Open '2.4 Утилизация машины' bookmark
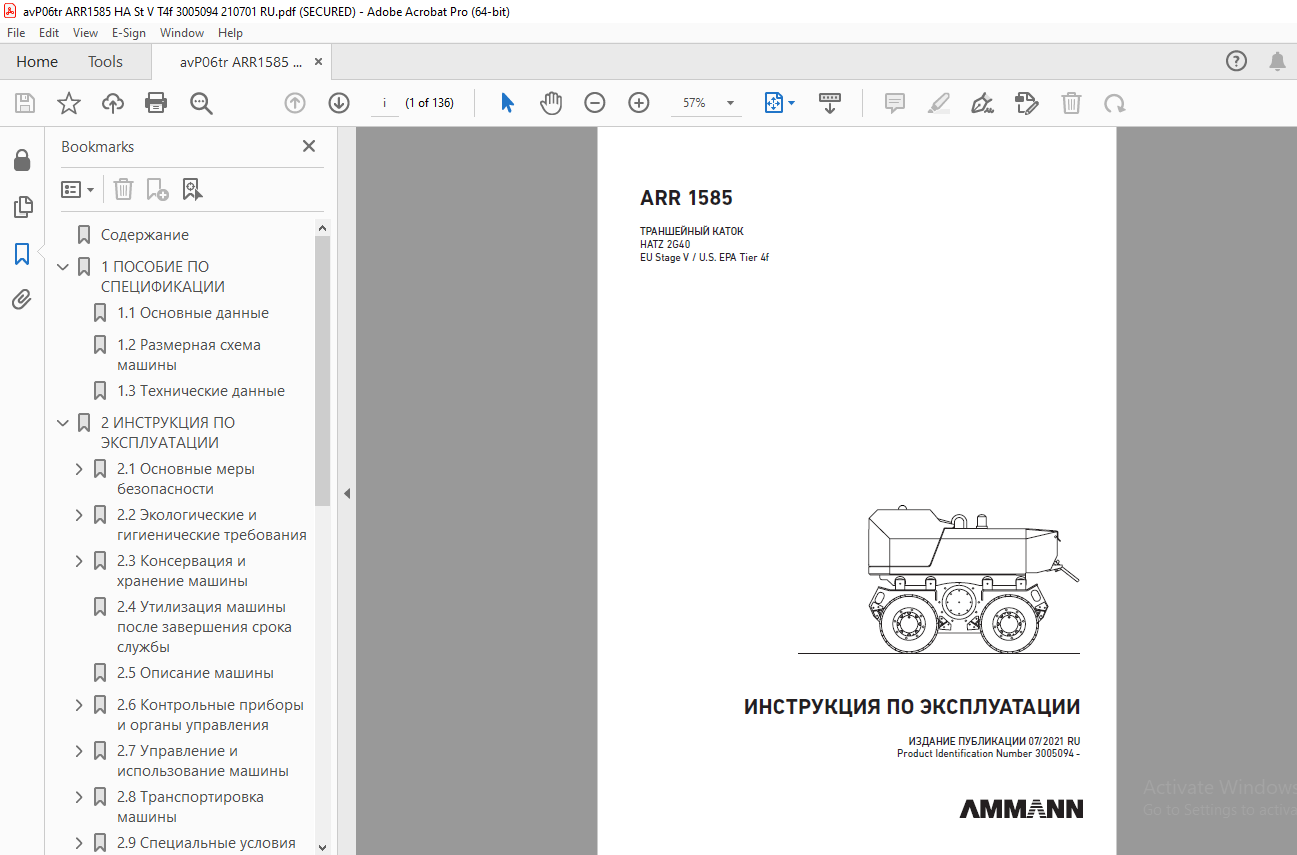Viewport: 1297px width, 855px height. (x=204, y=627)
